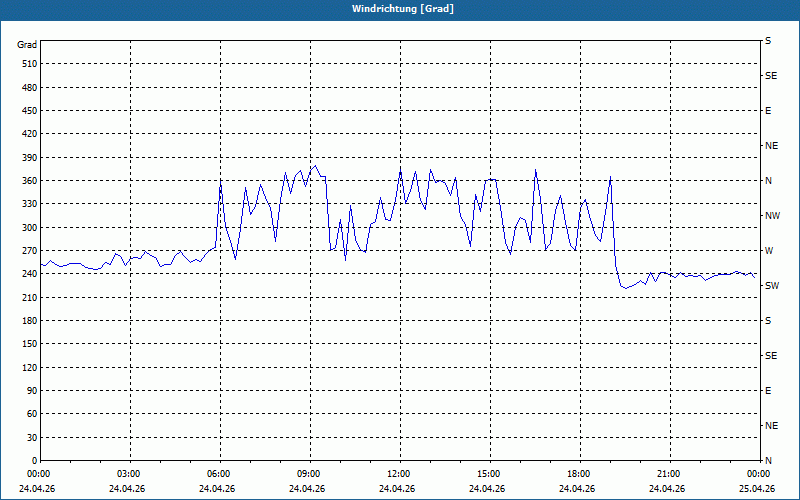Select the "Grad" unit label on the left axis
800x500 pixels.
pos(27,45)
